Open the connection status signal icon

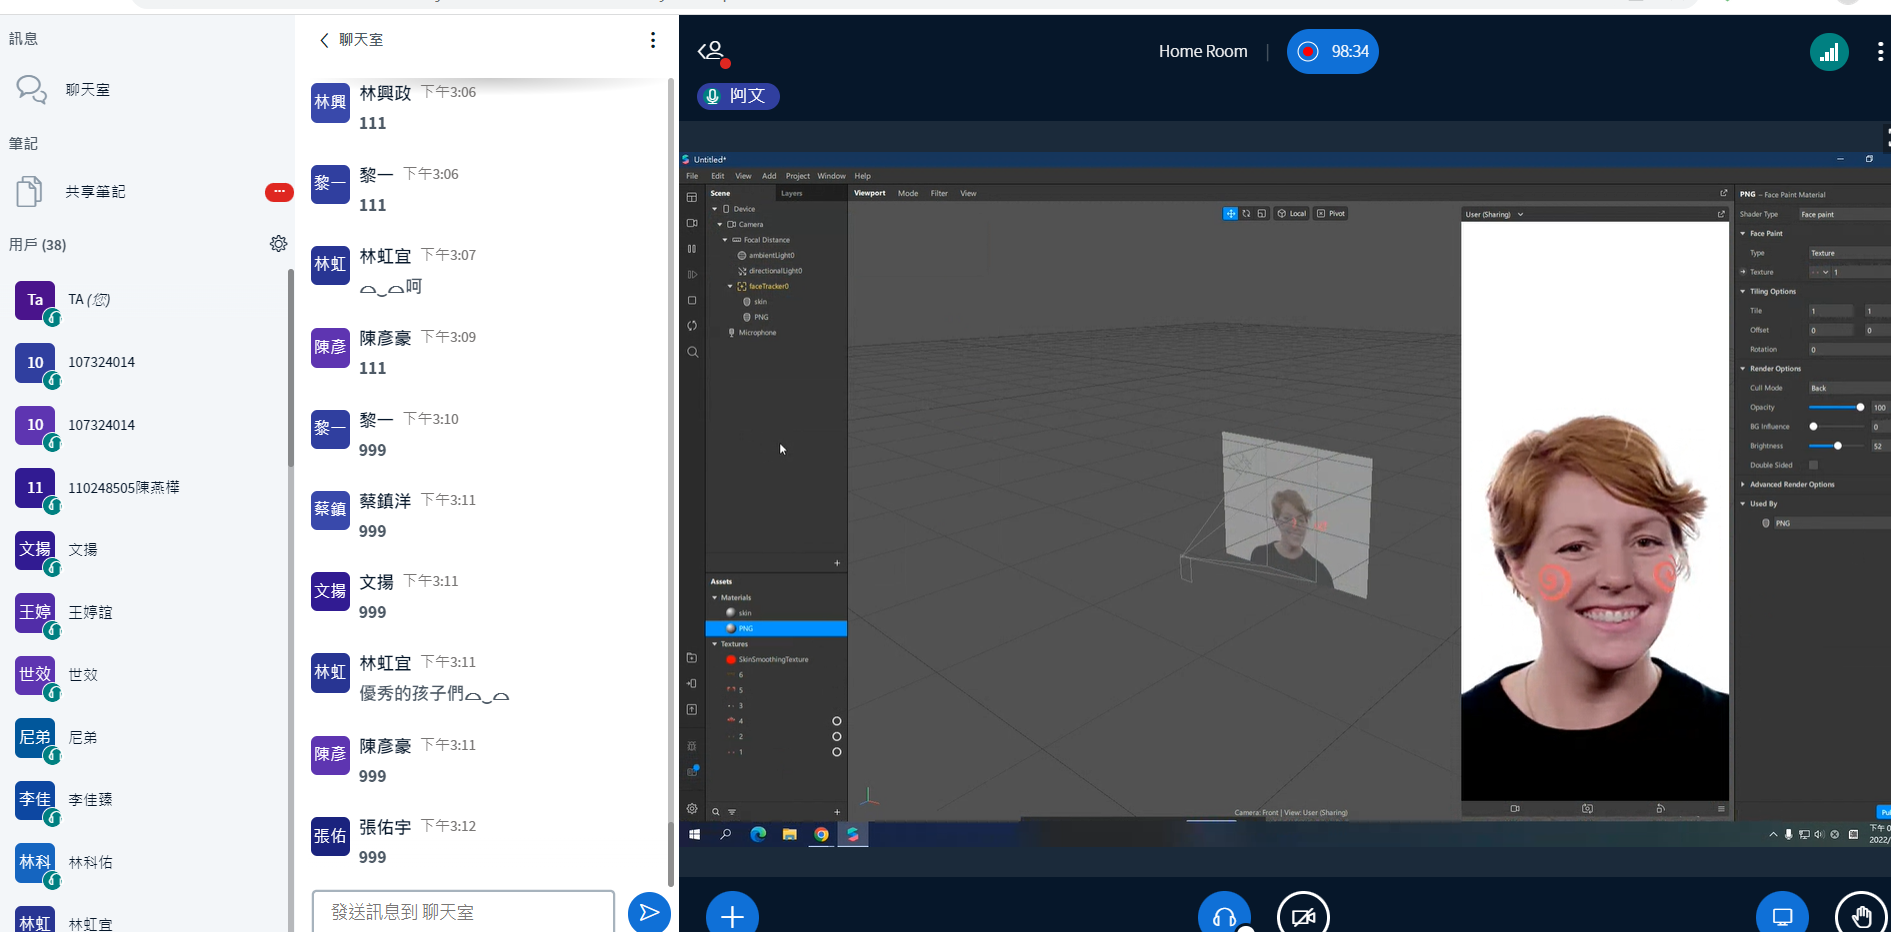pos(1829,52)
